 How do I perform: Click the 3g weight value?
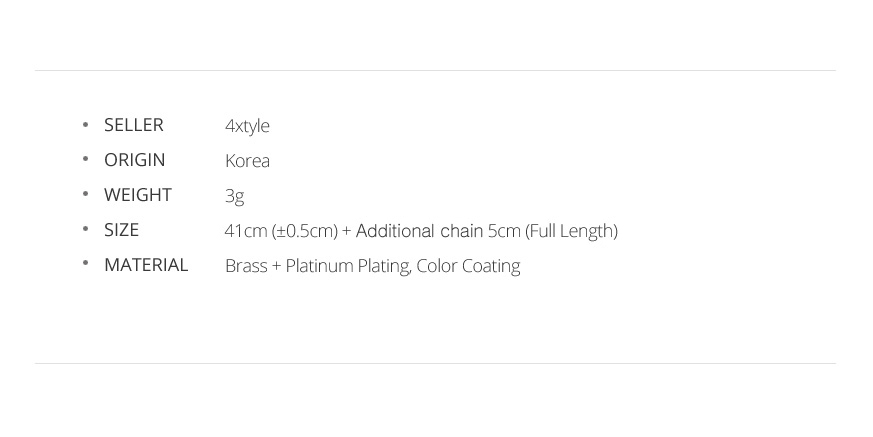point(234,197)
